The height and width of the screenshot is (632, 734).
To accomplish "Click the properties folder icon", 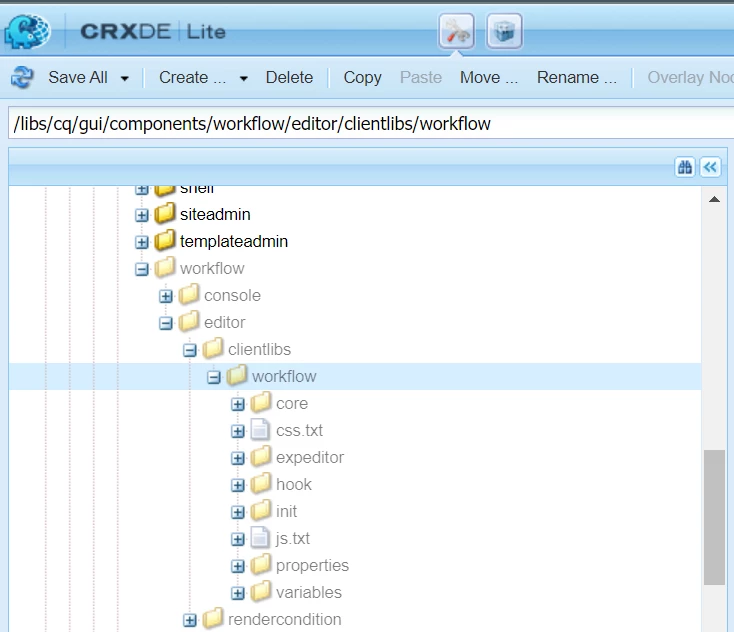I will 261,565.
